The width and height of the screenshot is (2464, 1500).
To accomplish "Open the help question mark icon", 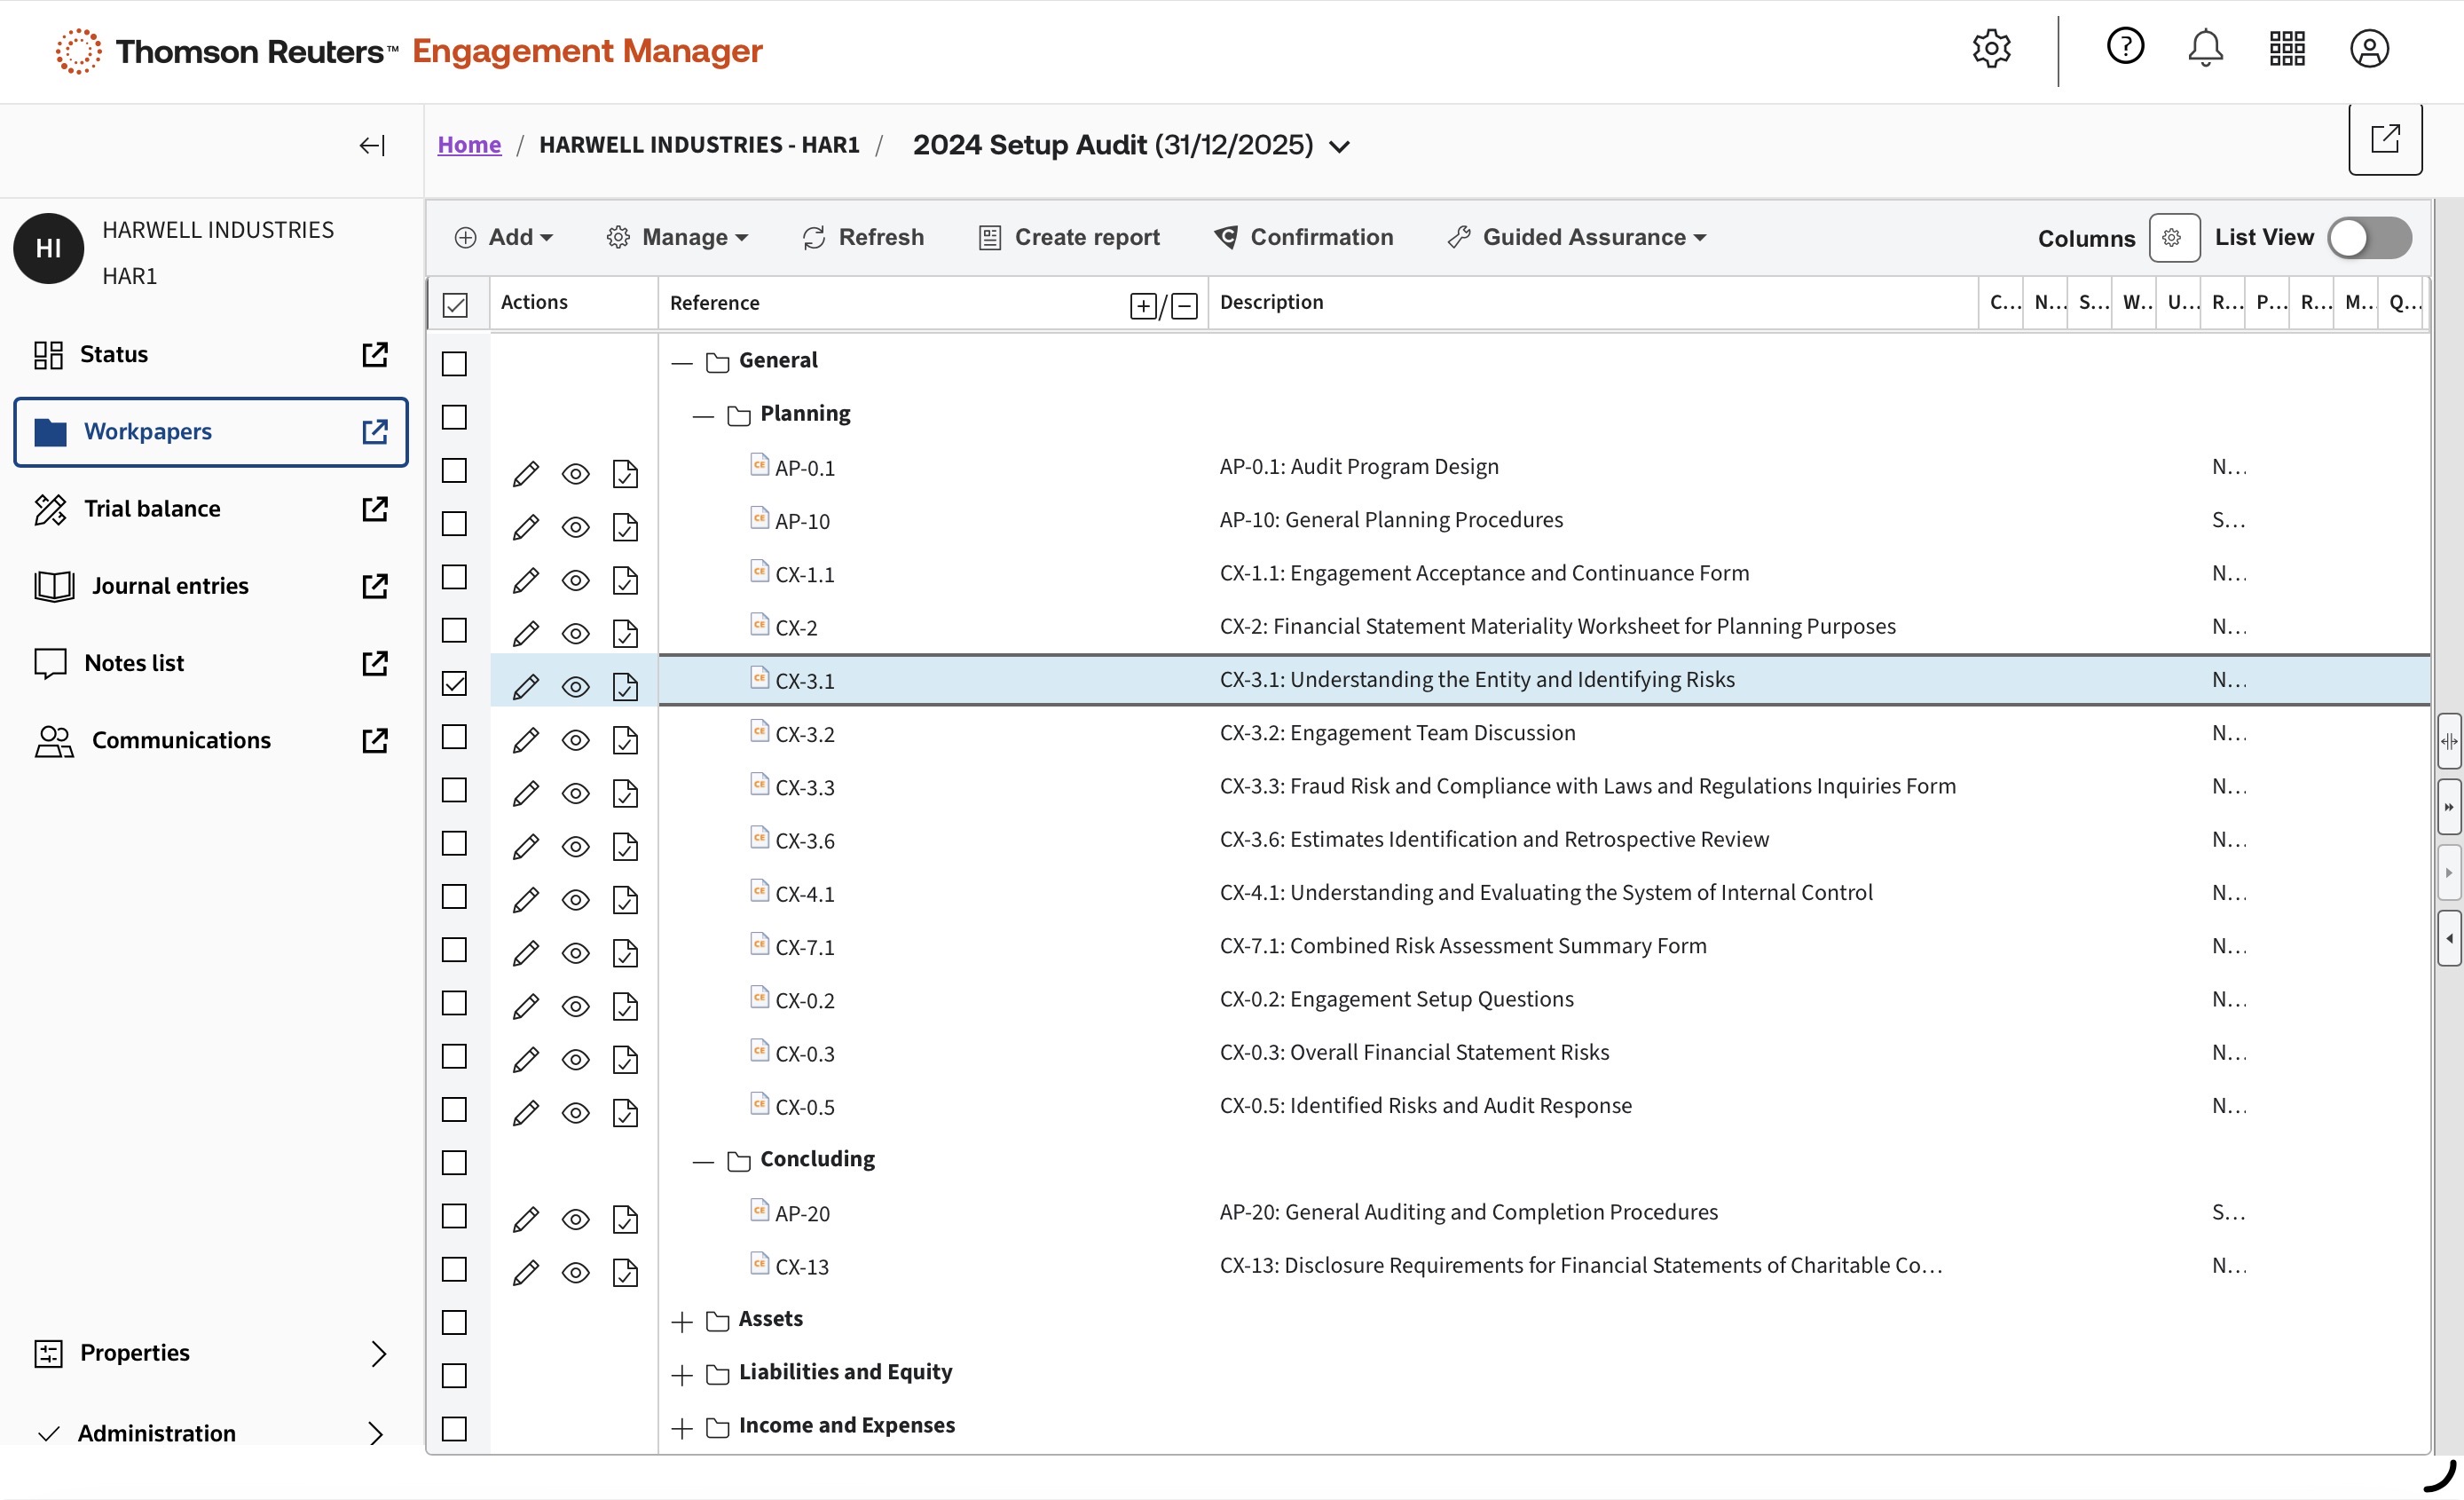I will tap(2125, 47).
